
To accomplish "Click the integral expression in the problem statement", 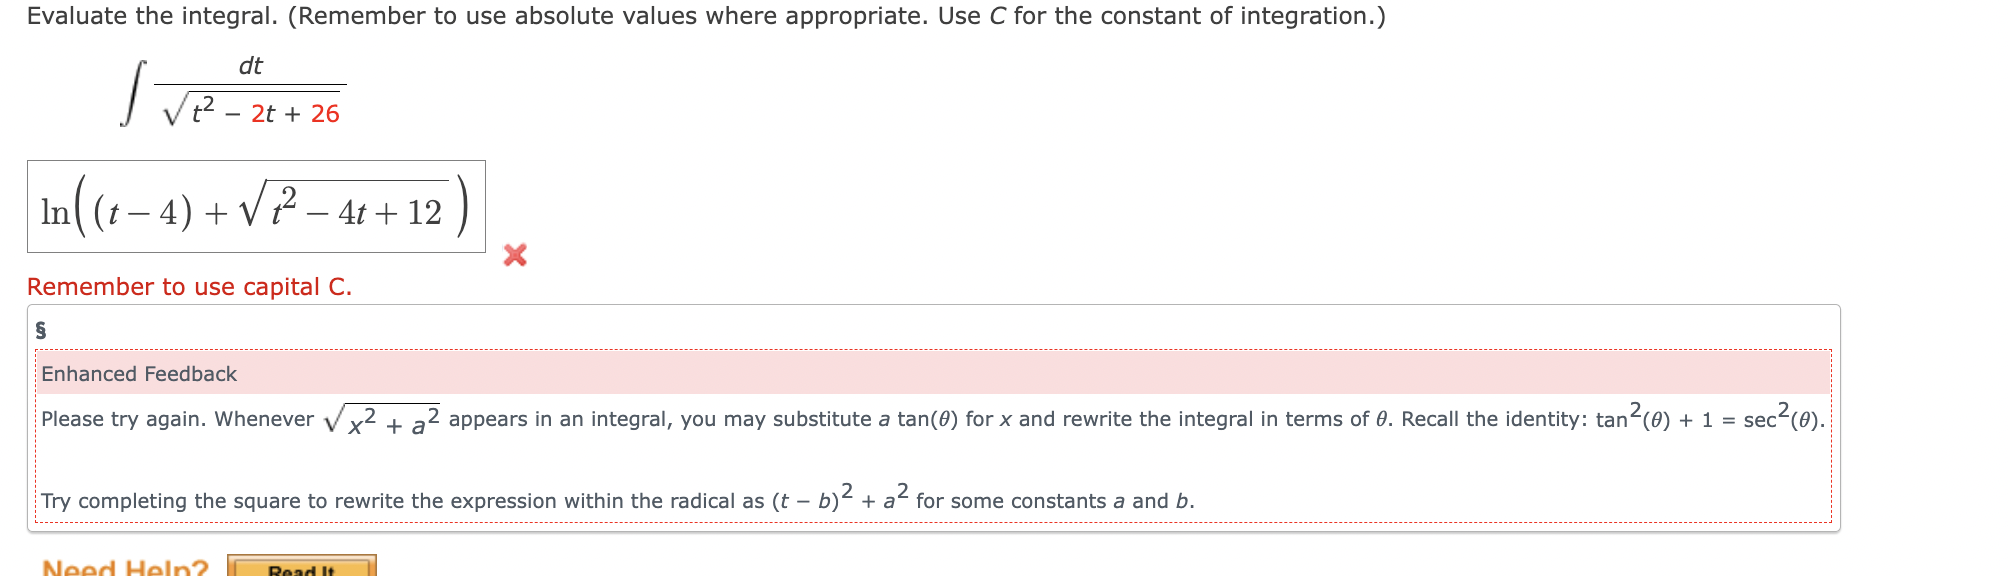I will coord(230,90).
